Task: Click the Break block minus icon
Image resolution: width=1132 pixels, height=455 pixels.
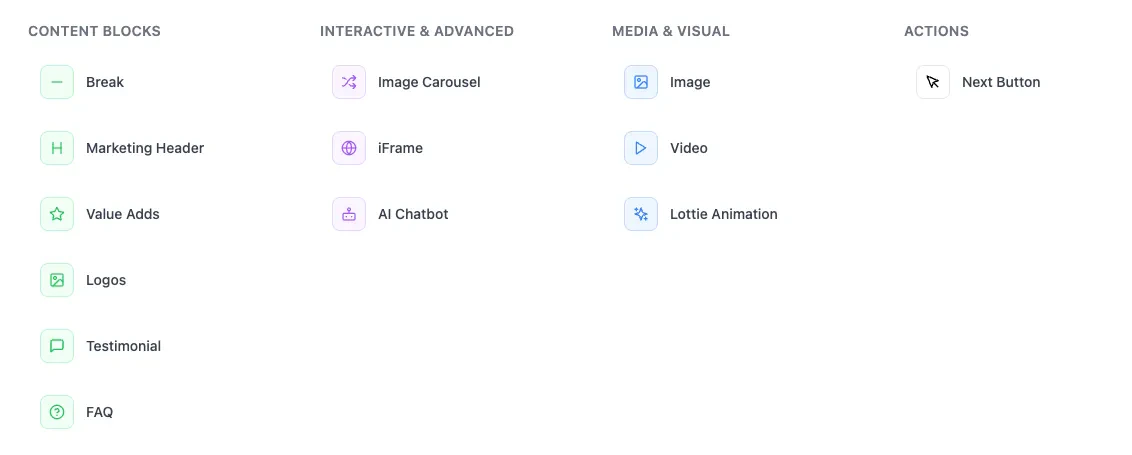Action: pos(57,82)
